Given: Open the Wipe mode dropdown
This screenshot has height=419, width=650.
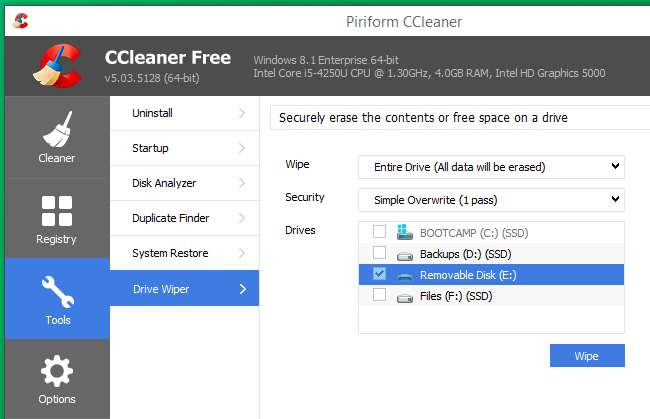Looking at the screenshot, I should [x=491, y=167].
